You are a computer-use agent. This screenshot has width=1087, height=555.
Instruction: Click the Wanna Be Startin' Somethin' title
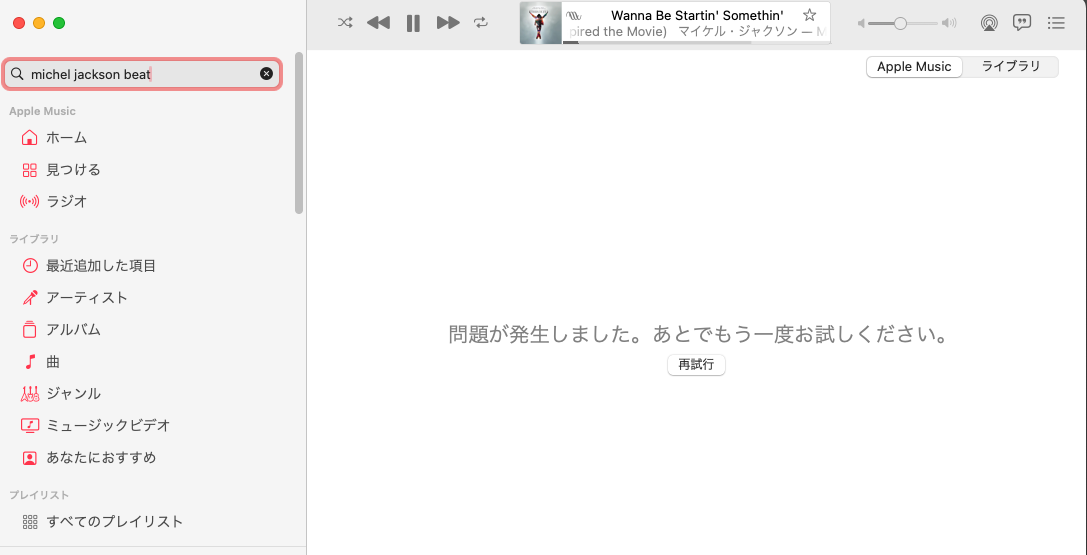pos(697,15)
